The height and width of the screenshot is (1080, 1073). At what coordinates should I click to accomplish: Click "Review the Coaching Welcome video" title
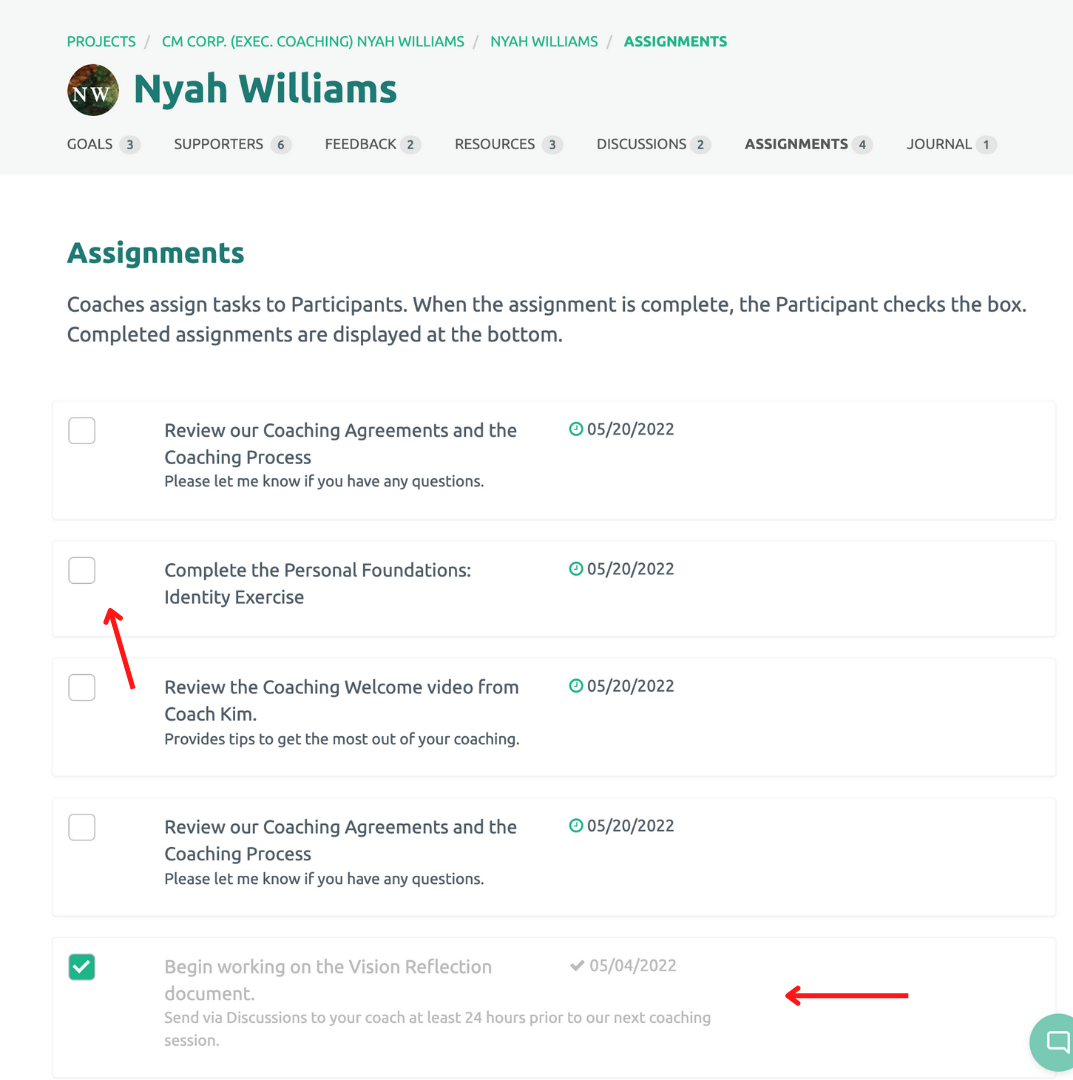[x=342, y=700]
